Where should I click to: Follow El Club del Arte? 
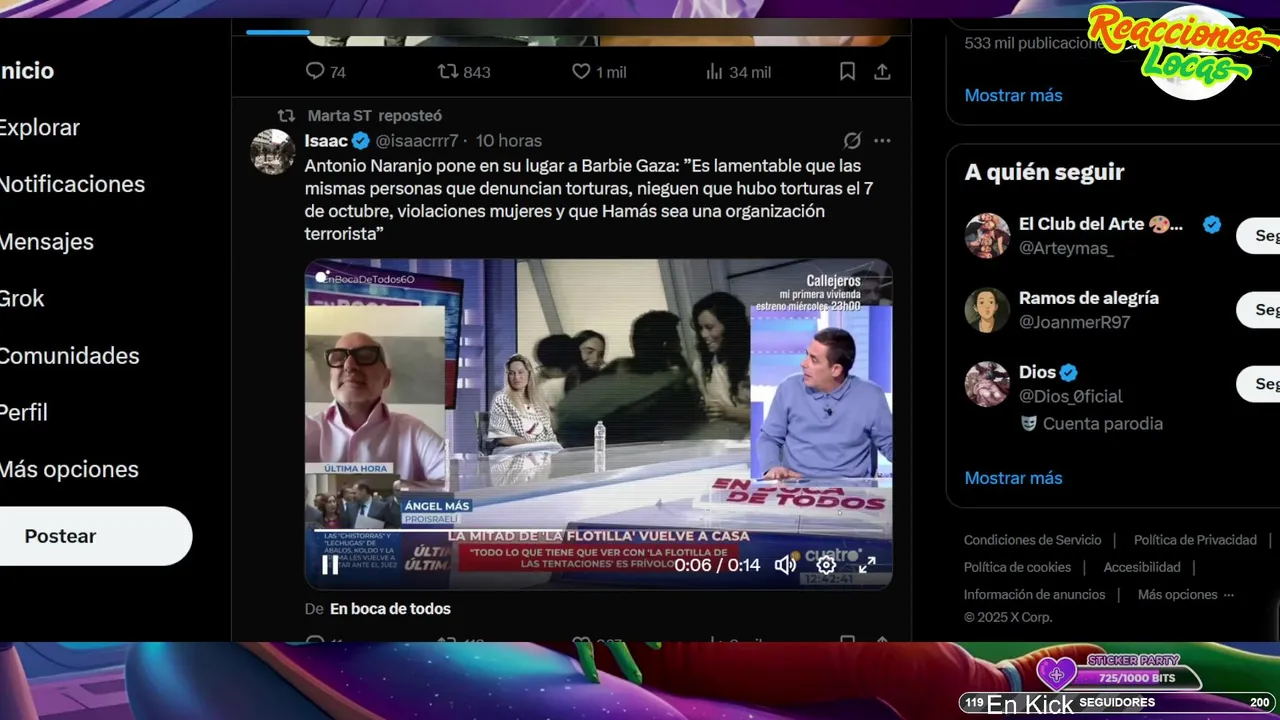tap(1259, 236)
